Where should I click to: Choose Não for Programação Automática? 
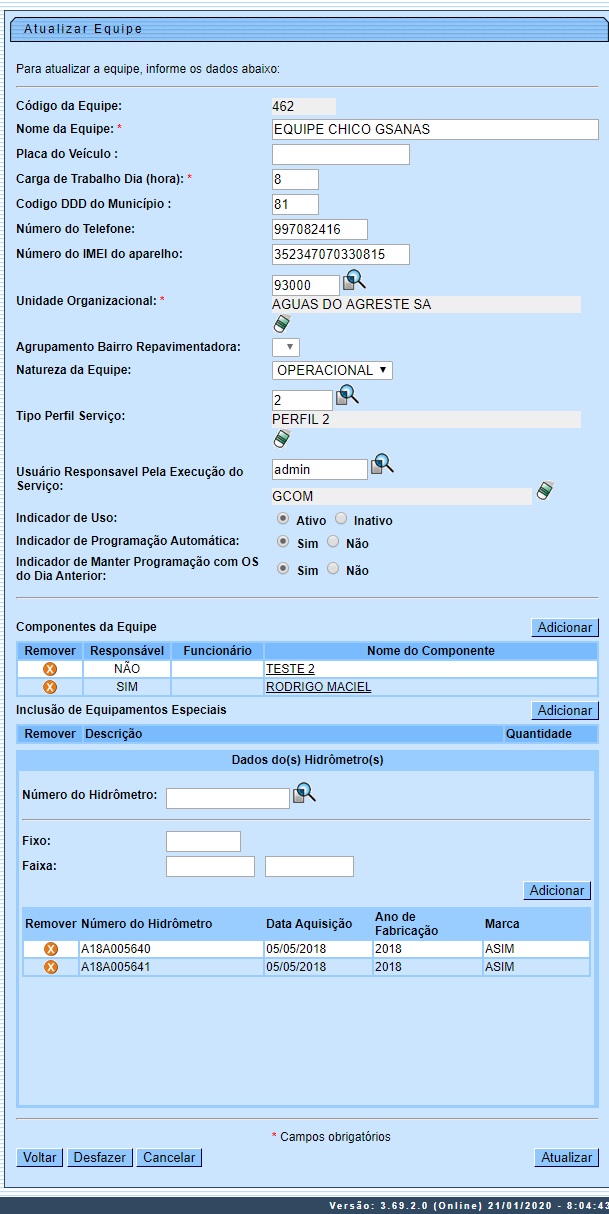(x=333, y=542)
